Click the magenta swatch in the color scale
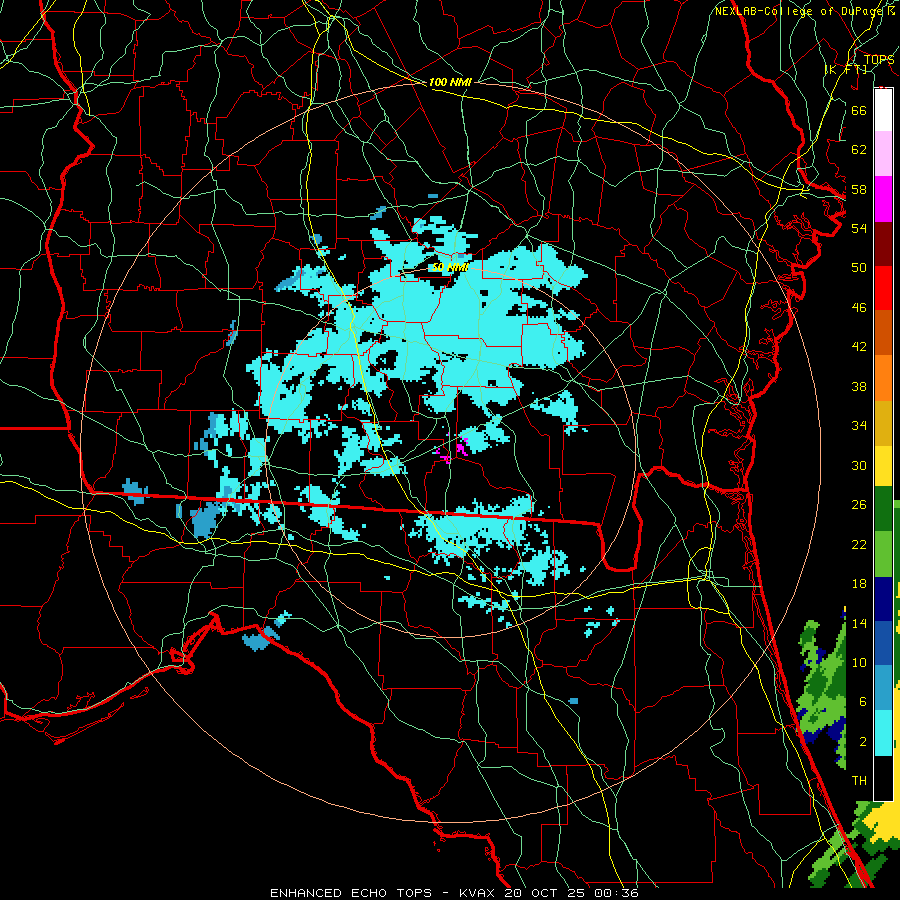This screenshot has width=900, height=900. [883, 199]
